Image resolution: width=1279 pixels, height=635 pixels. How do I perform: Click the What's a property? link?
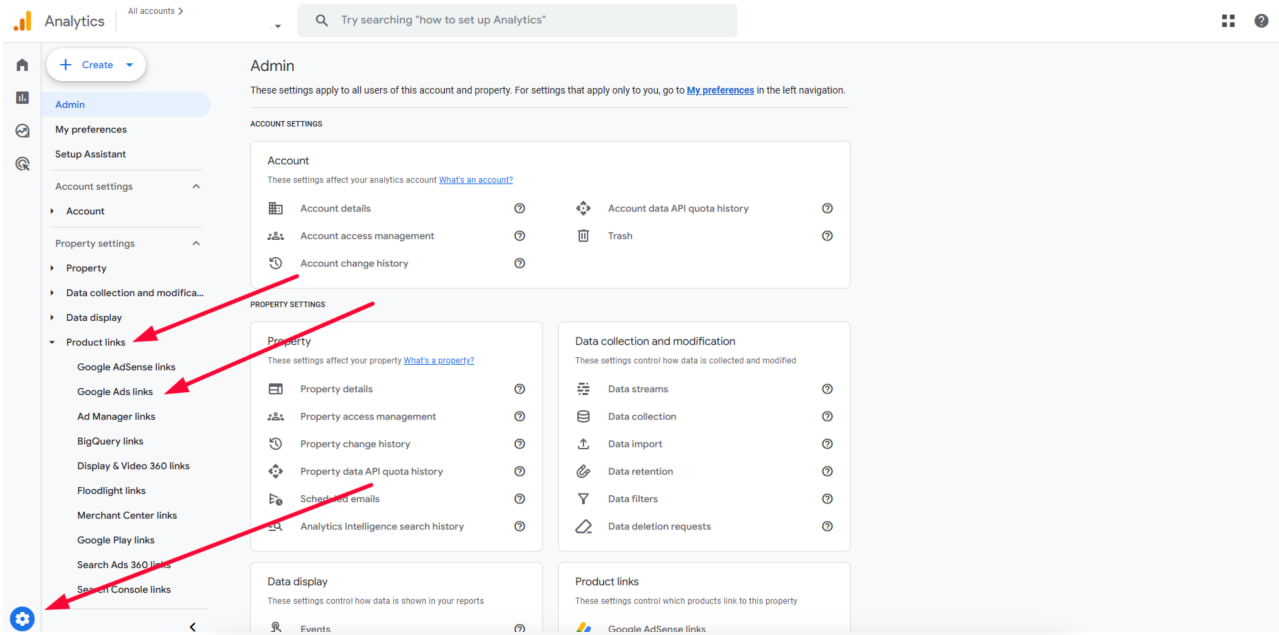[439, 361]
